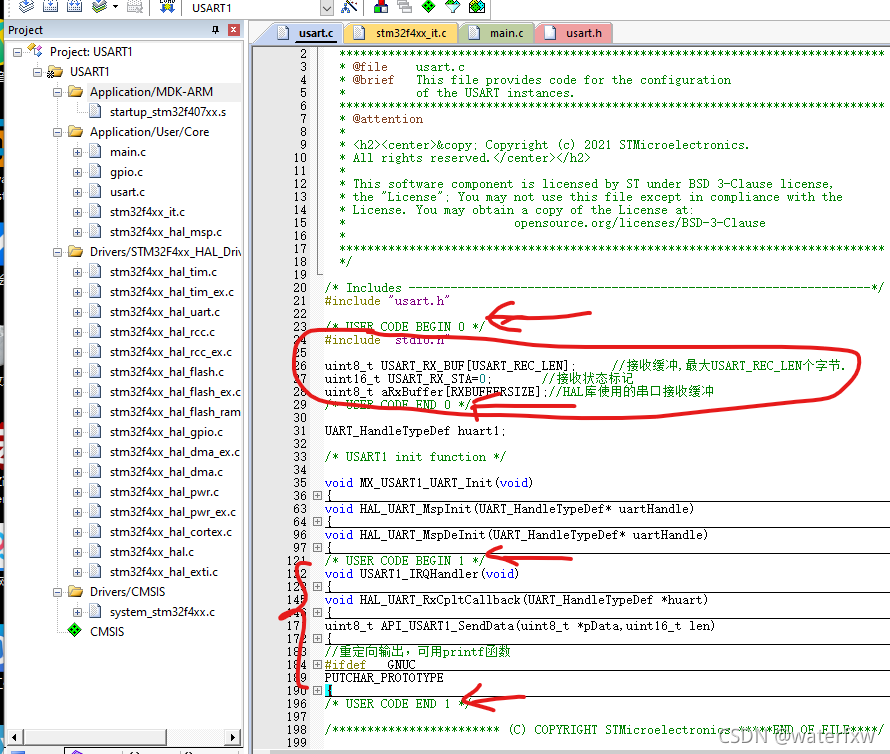Click the Batch build icon

(99, 6)
